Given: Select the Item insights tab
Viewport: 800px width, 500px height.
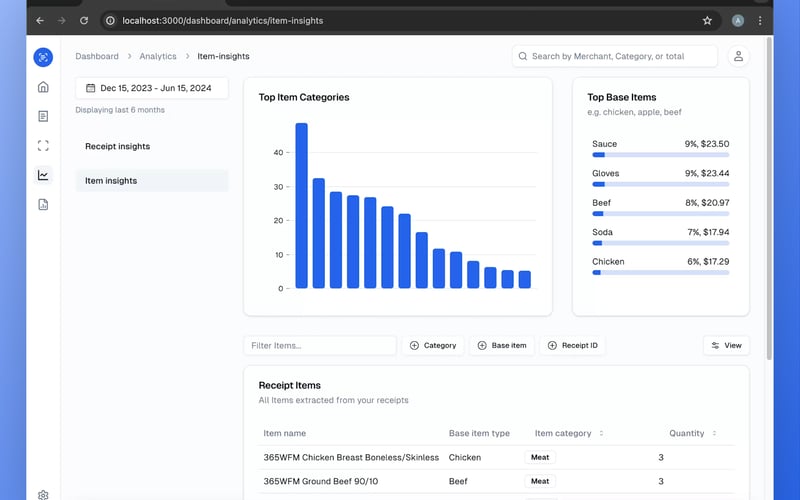Looking at the screenshot, I should click(x=111, y=181).
